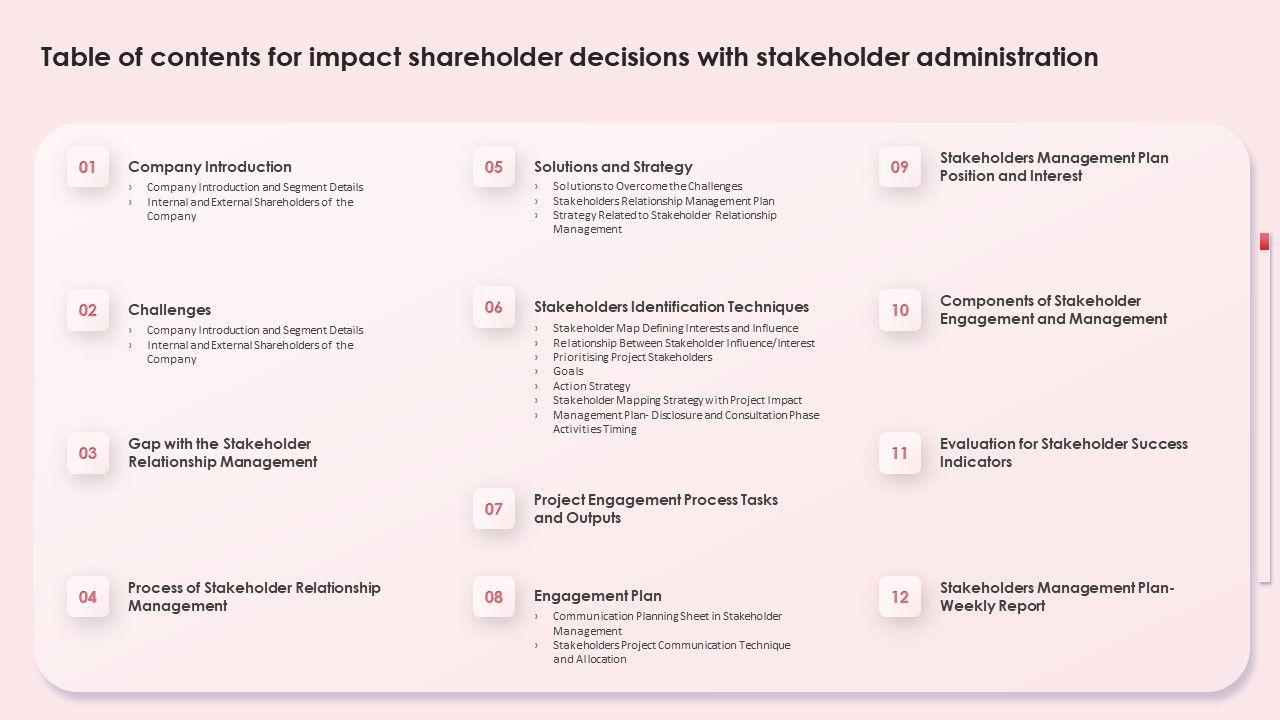1280x720 pixels.
Task: Click the 02 badge beside Challenges
Action: (x=88, y=310)
